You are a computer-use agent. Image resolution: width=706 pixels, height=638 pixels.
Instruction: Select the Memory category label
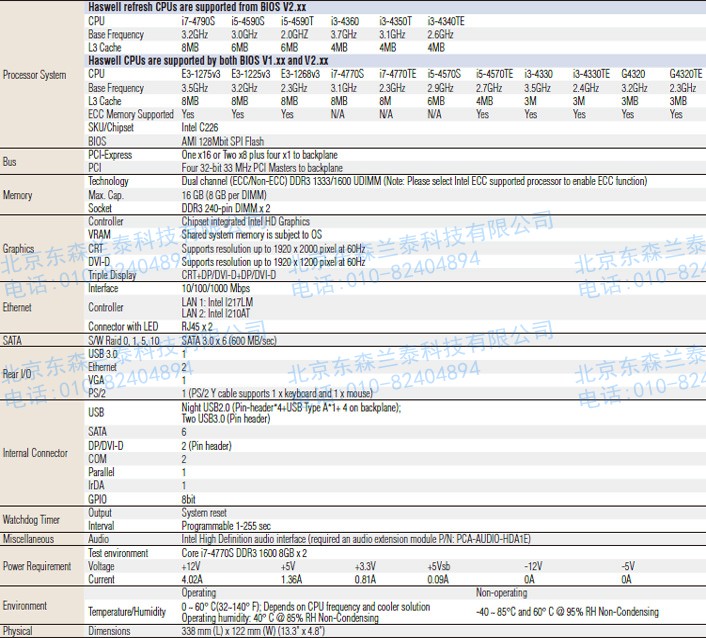point(19,195)
